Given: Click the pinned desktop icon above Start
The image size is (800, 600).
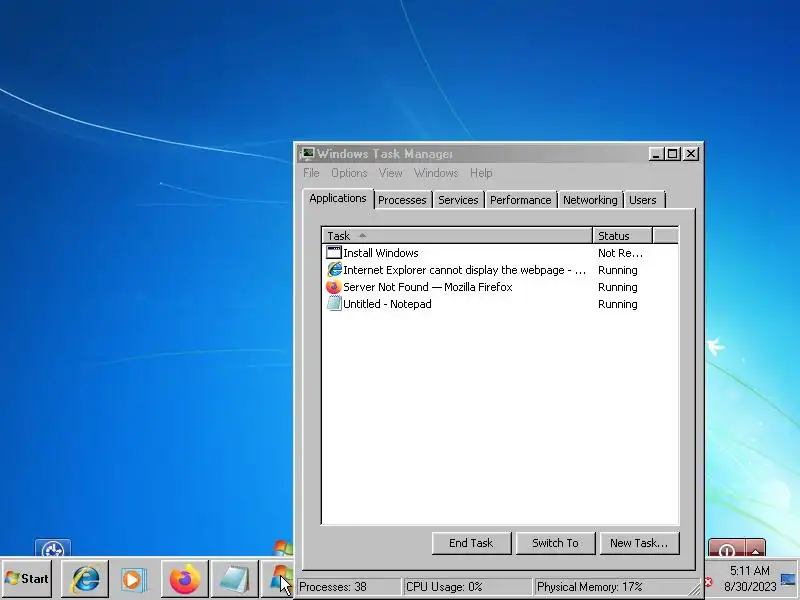Looking at the screenshot, I should [53, 548].
